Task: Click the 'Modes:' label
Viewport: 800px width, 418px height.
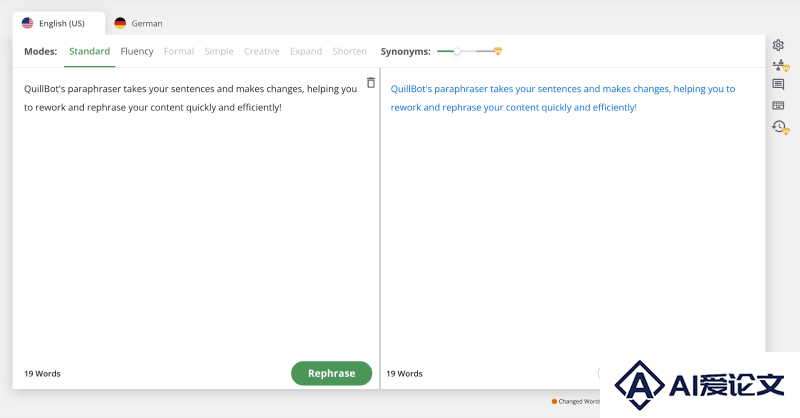Action: (x=41, y=51)
